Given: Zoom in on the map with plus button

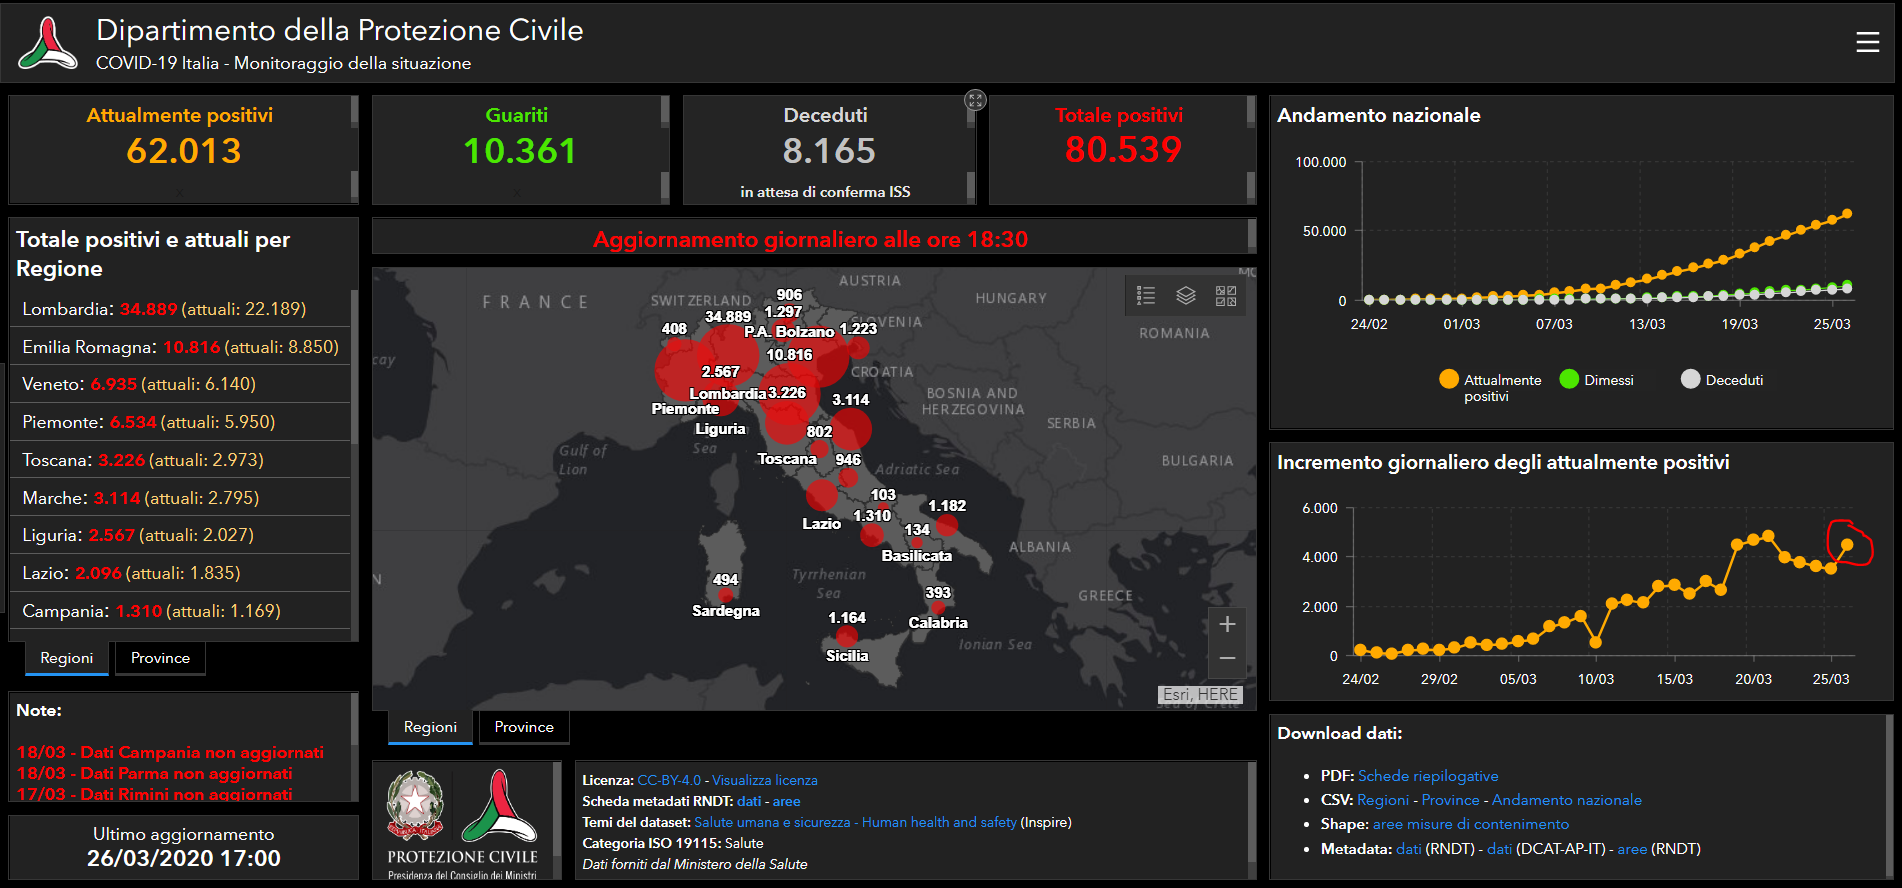Looking at the screenshot, I should point(1227,625).
